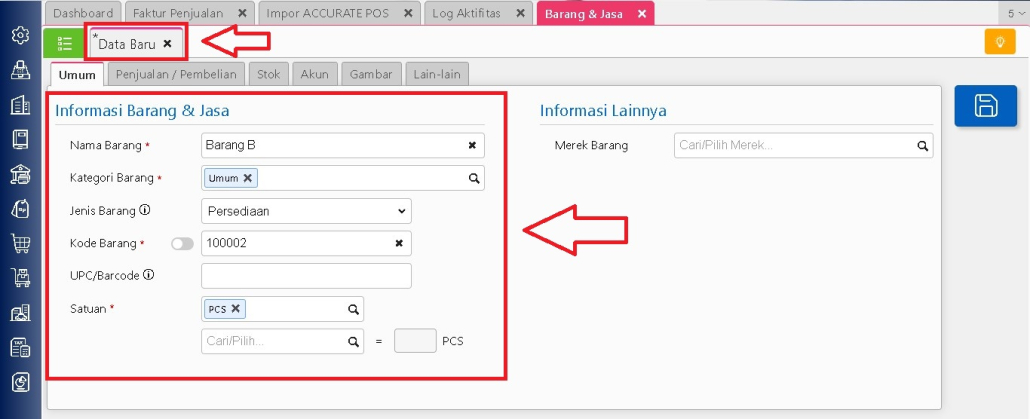The image size is (1030, 419).
Task: Click the info icon beside Jenis Barang
Action: [144, 210]
